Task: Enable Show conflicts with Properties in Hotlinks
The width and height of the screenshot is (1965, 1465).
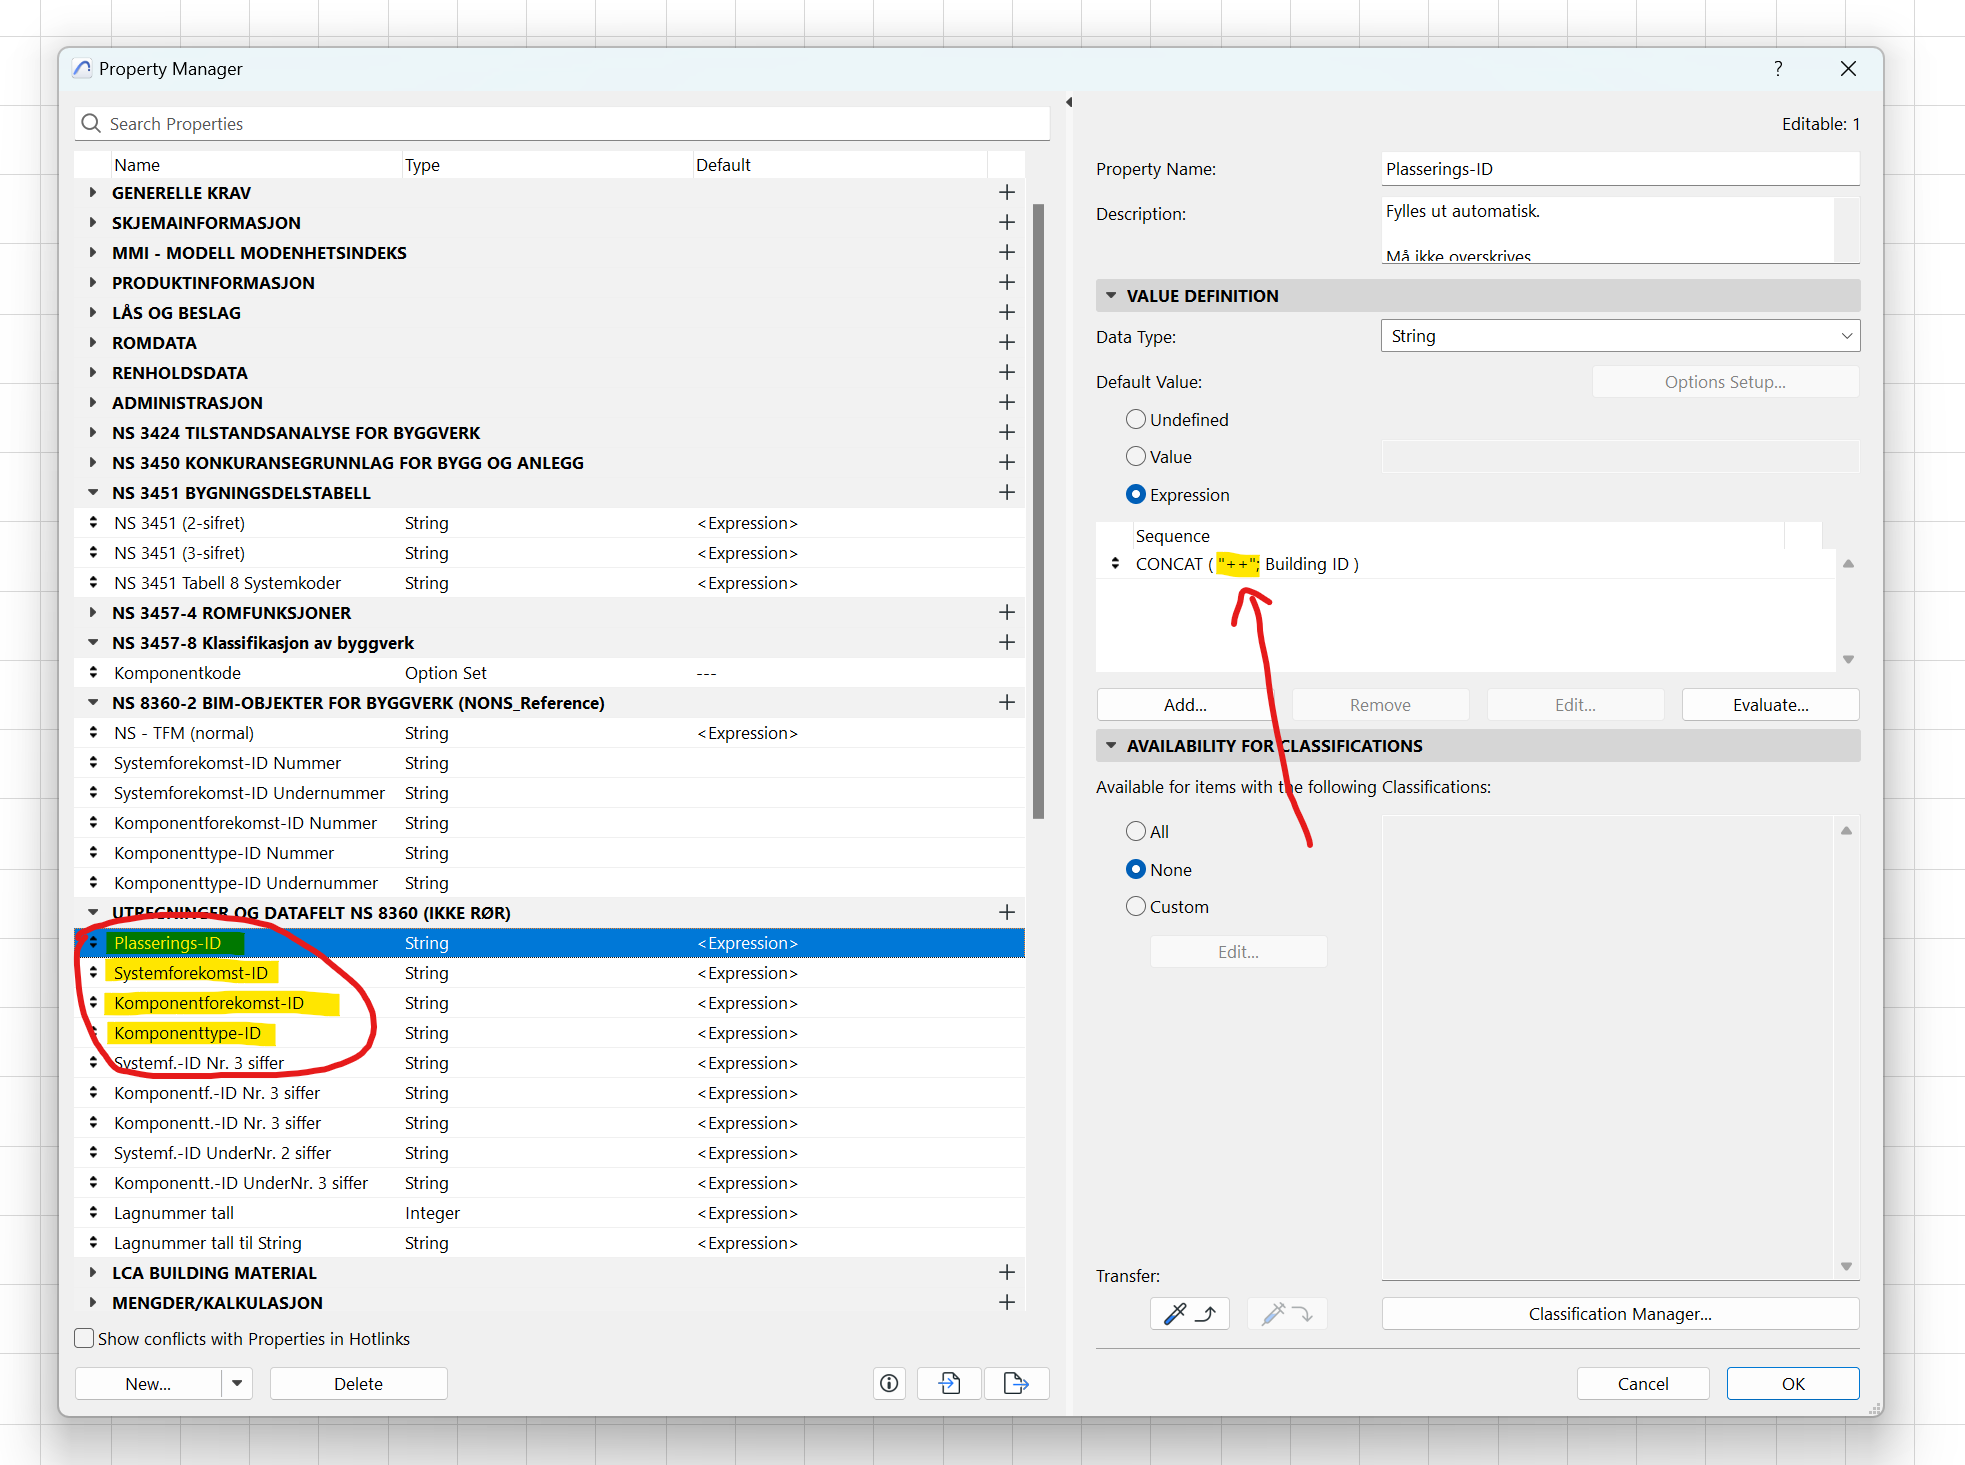Action: point(85,1338)
